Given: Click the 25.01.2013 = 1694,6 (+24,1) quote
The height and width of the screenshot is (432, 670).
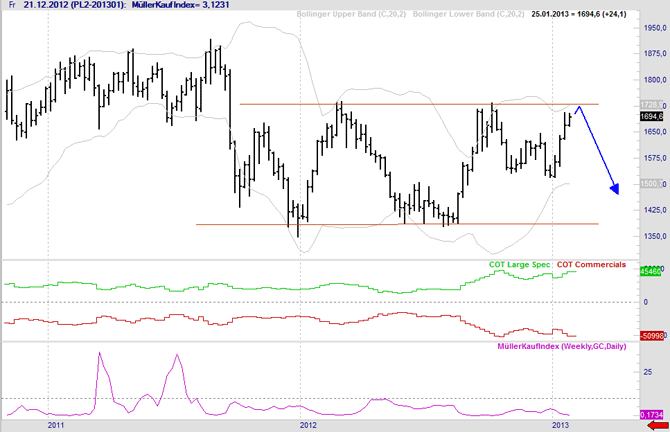Looking at the screenshot, I should point(579,14).
